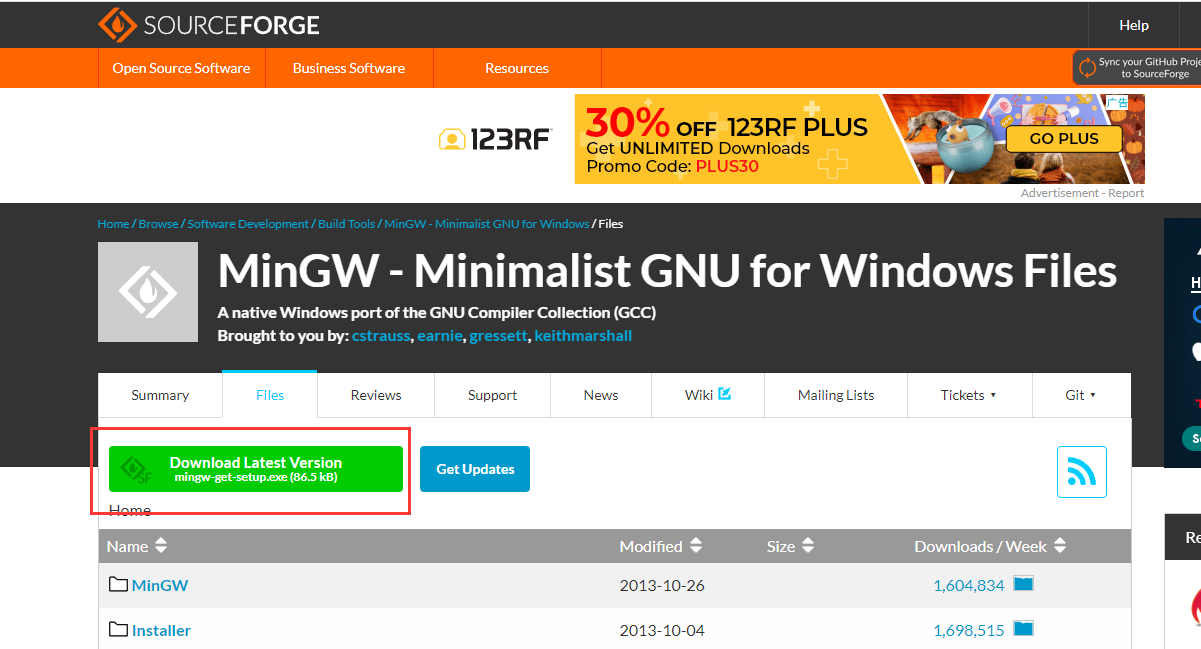Click the Advertisement - Report link
Image resolution: width=1201 pixels, height=649 pixels.
(x=1083, y=193)
